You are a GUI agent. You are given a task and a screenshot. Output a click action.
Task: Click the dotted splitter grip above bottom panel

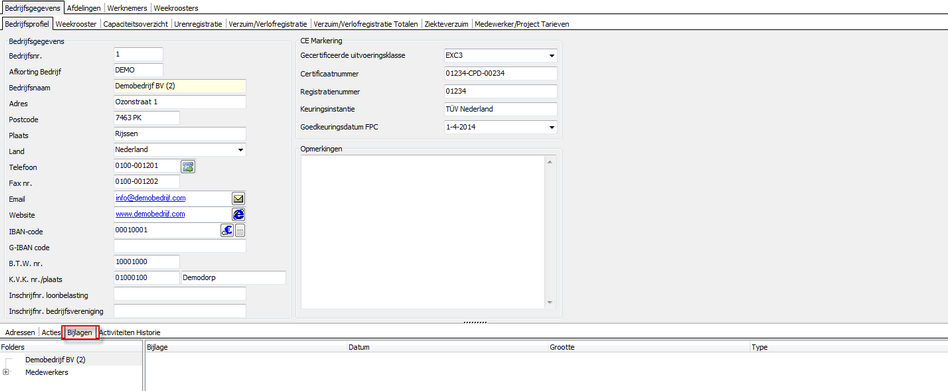click(475, 323)
